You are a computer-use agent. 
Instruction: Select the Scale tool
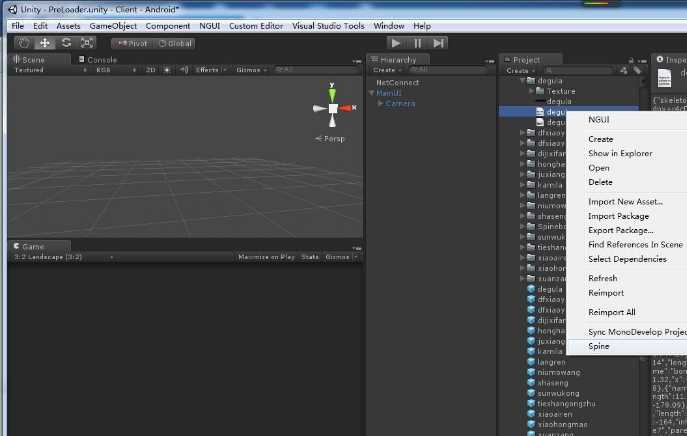[87, 43]
